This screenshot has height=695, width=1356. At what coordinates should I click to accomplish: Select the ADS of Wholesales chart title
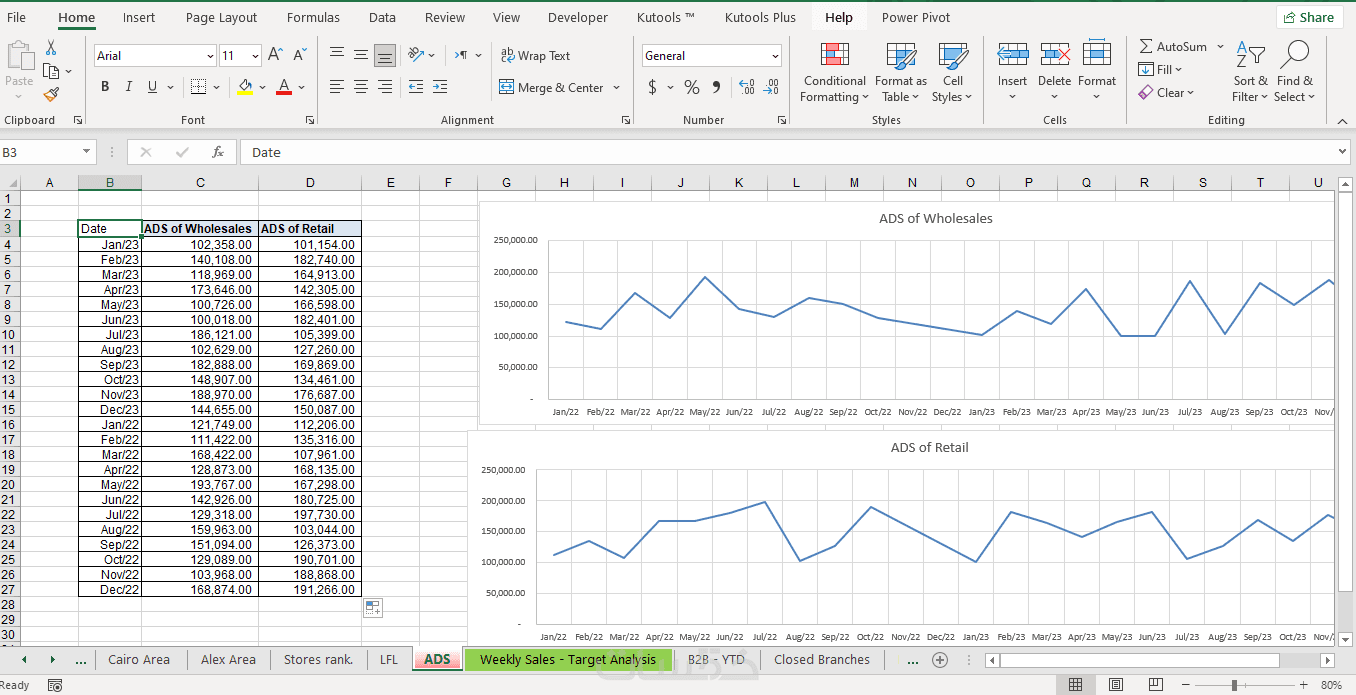click(x=935, y=218)
